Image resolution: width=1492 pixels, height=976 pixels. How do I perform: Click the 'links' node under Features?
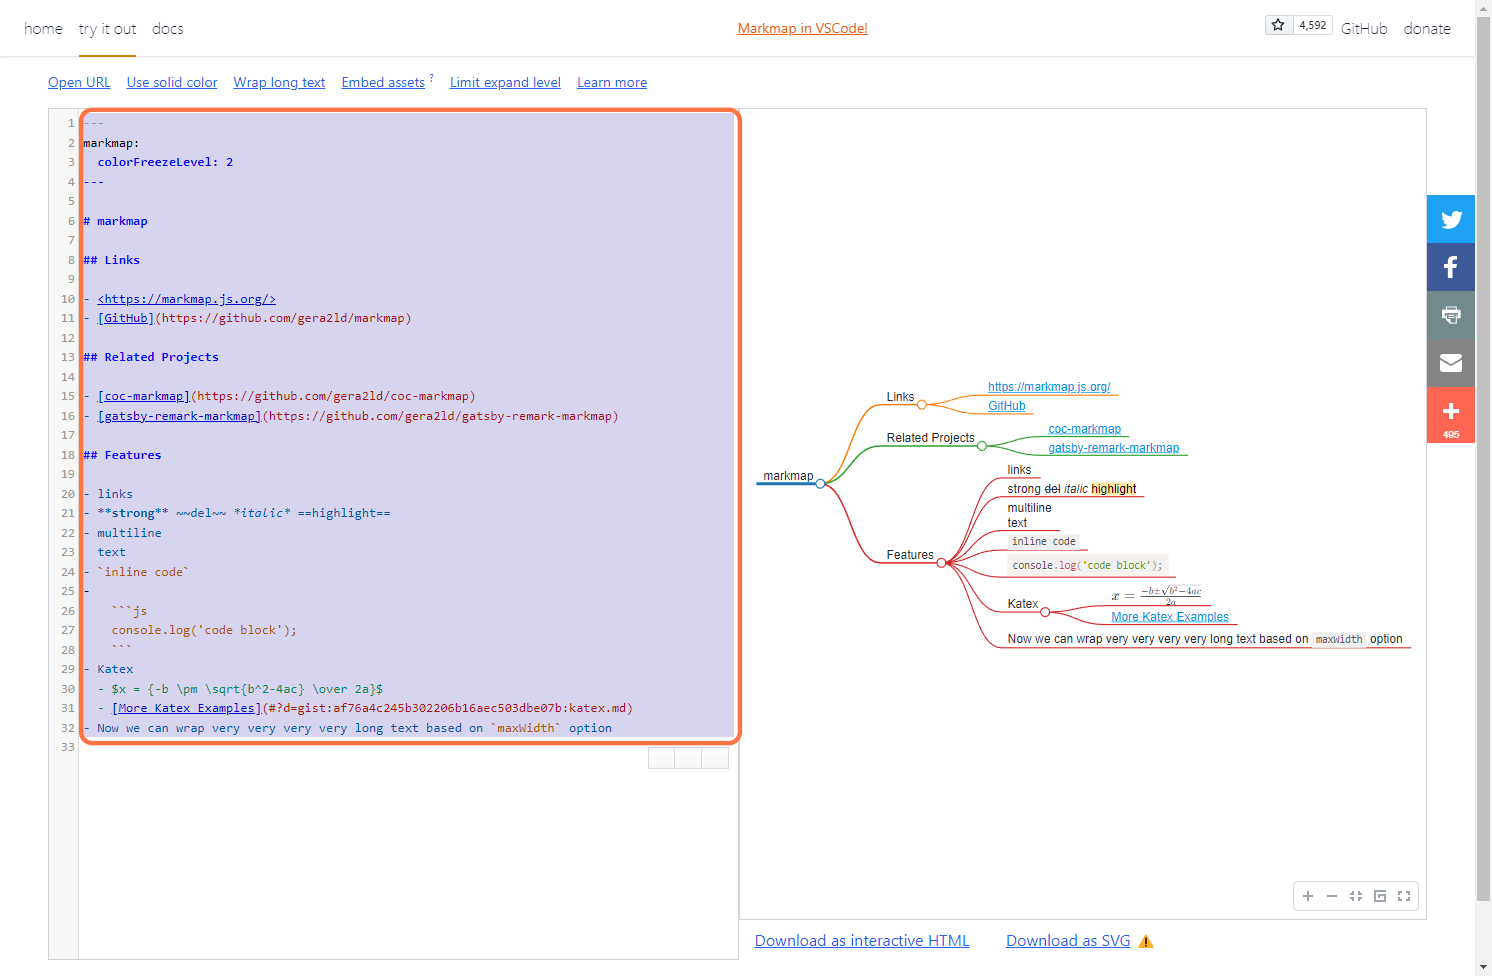[x=1019, y=470]
